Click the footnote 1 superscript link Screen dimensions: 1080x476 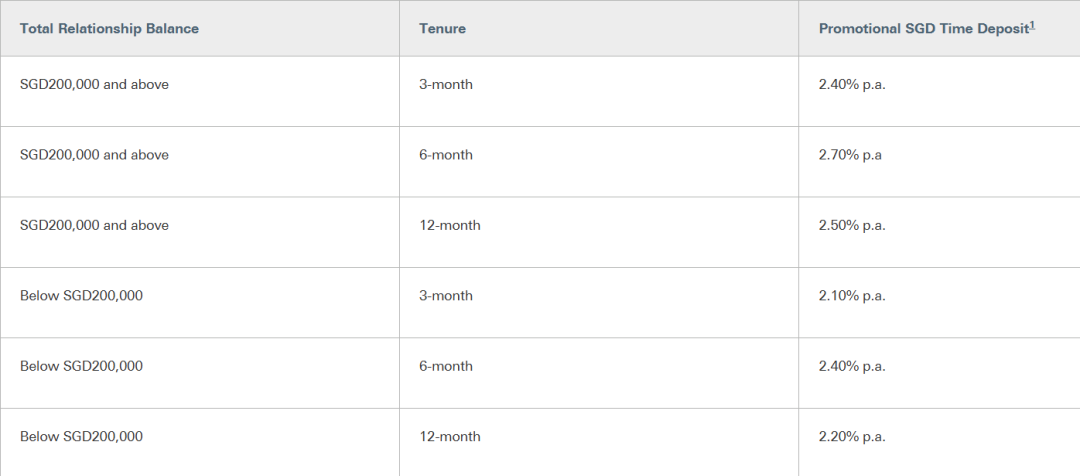click(1032, 25)
